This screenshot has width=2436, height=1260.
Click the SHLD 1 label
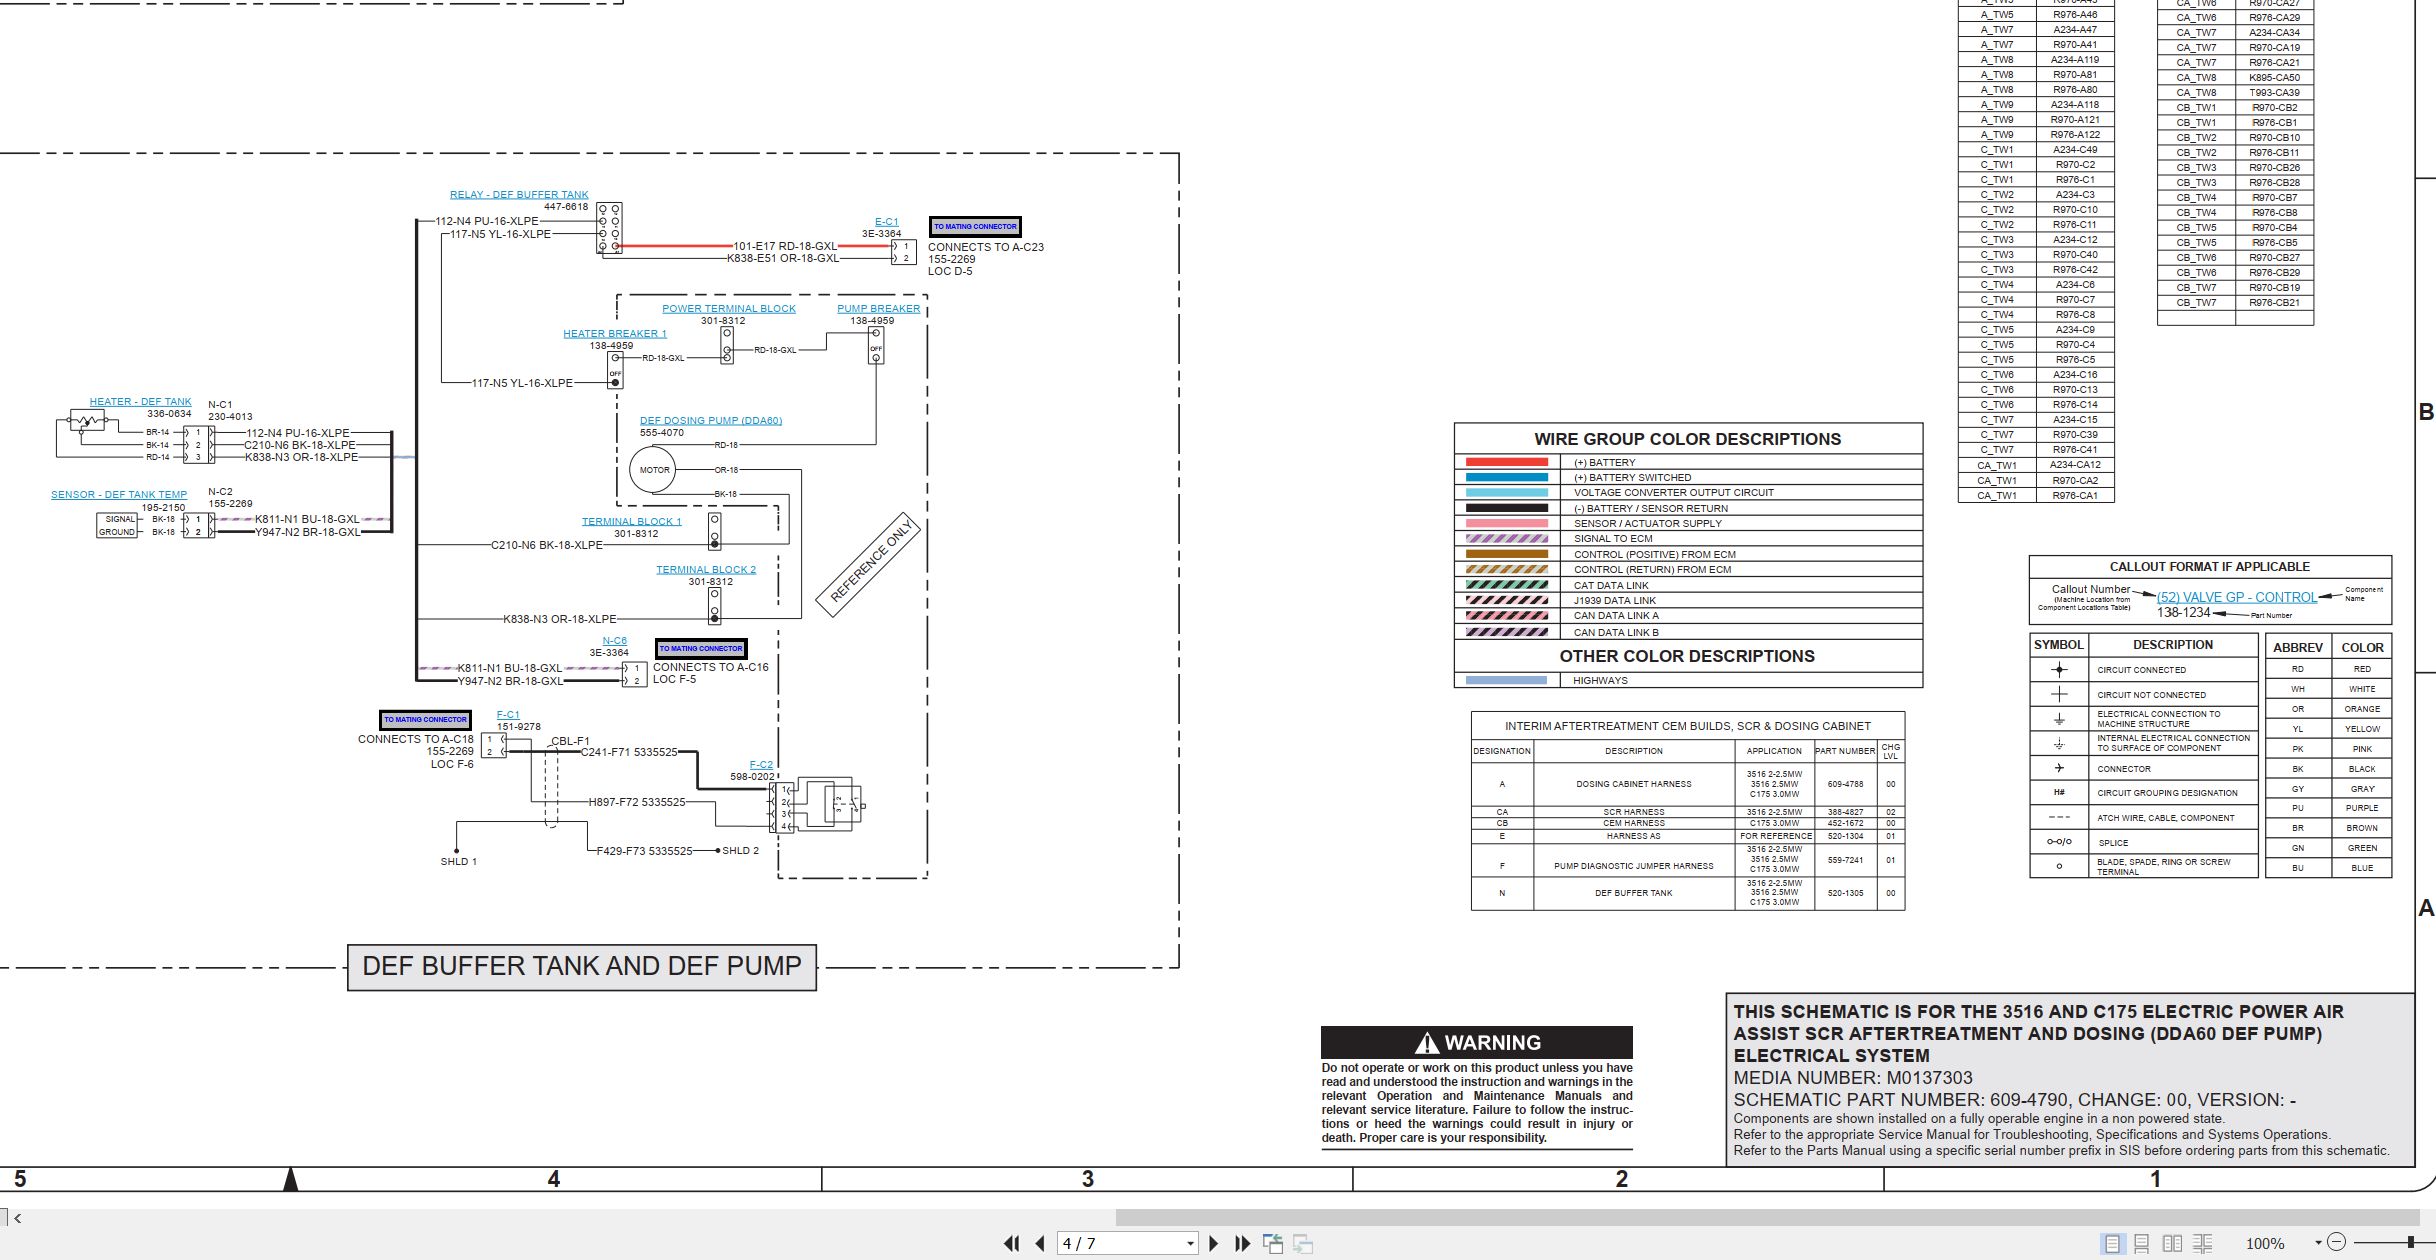point(458,862)
